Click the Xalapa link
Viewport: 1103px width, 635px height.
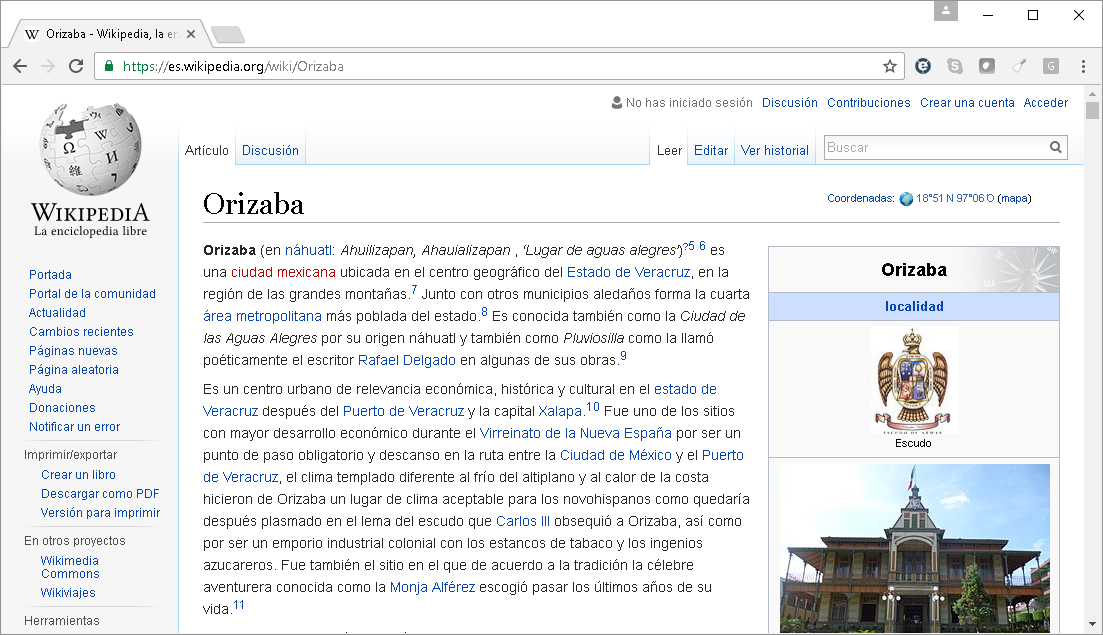point(560,411)
